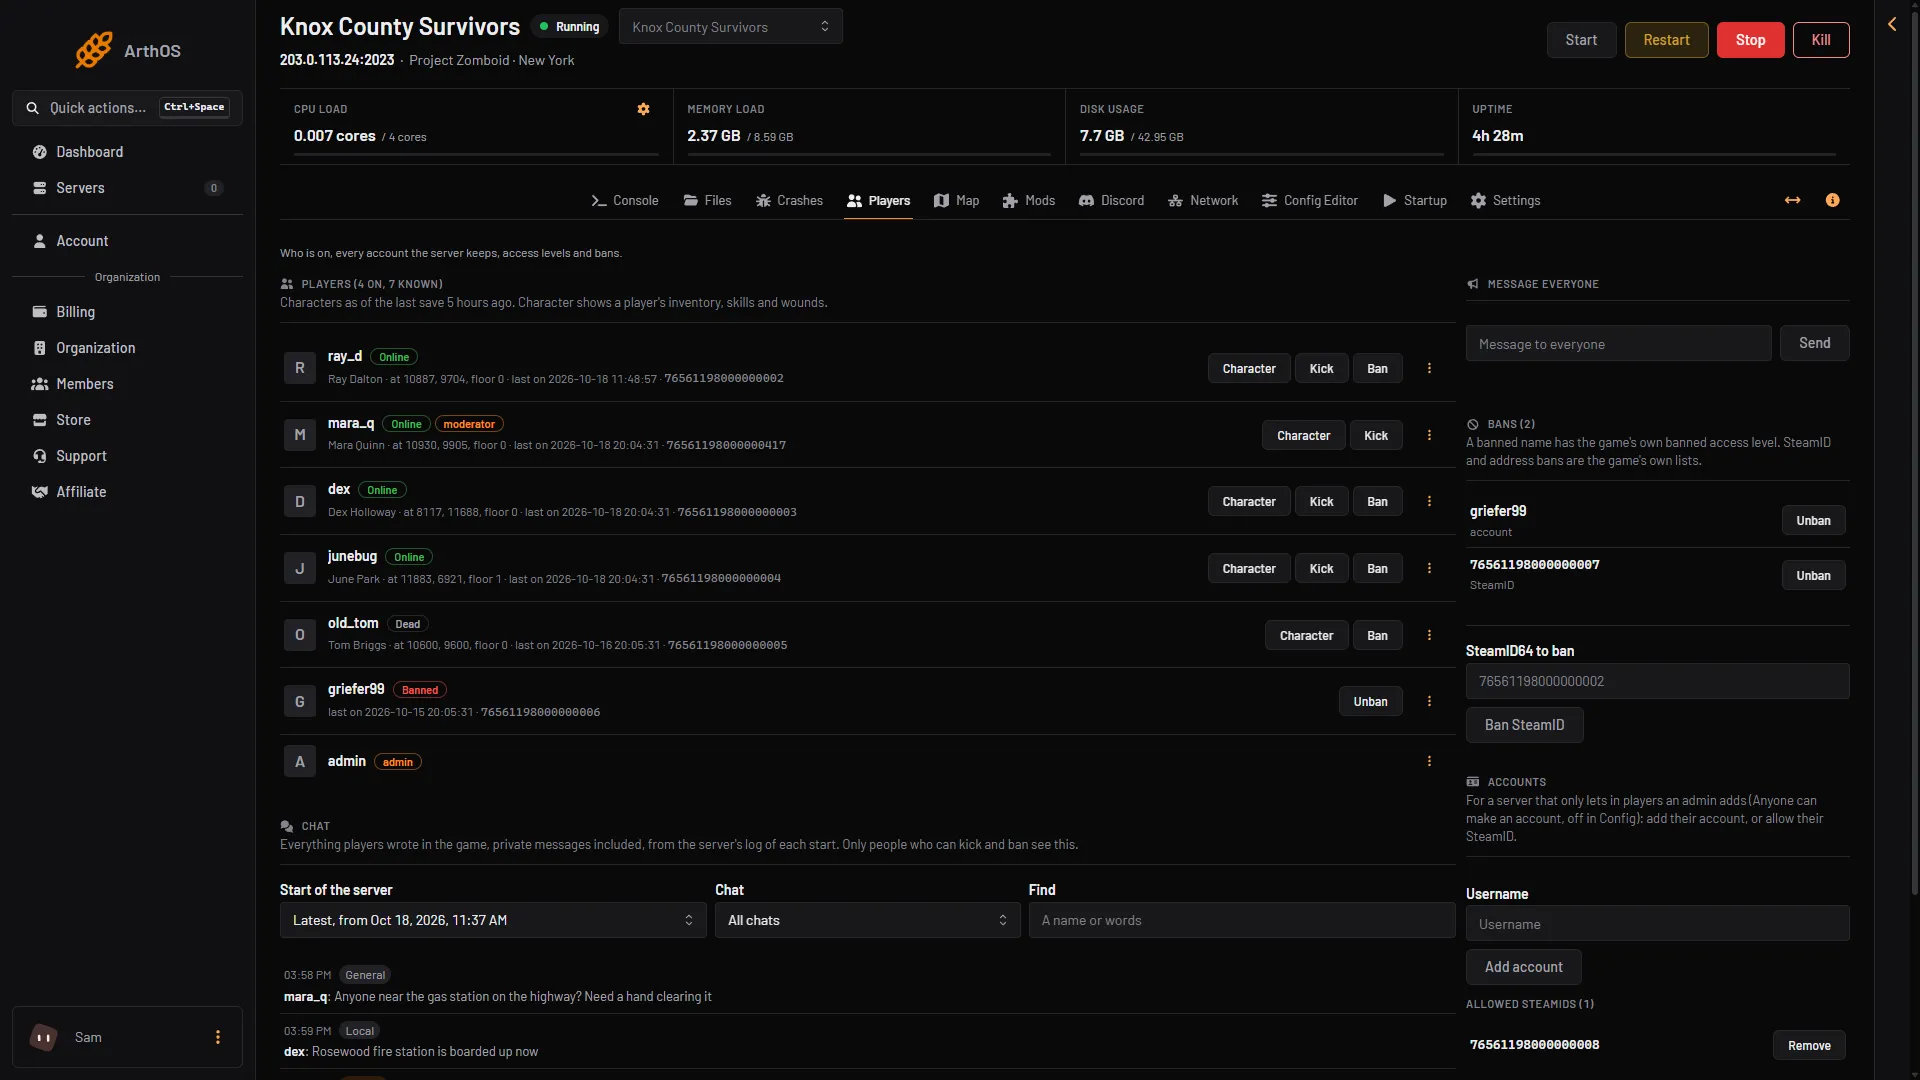The image size is (1920, 1080).
Task: Open more options for mara_q
Action: tap(1429, 436)
